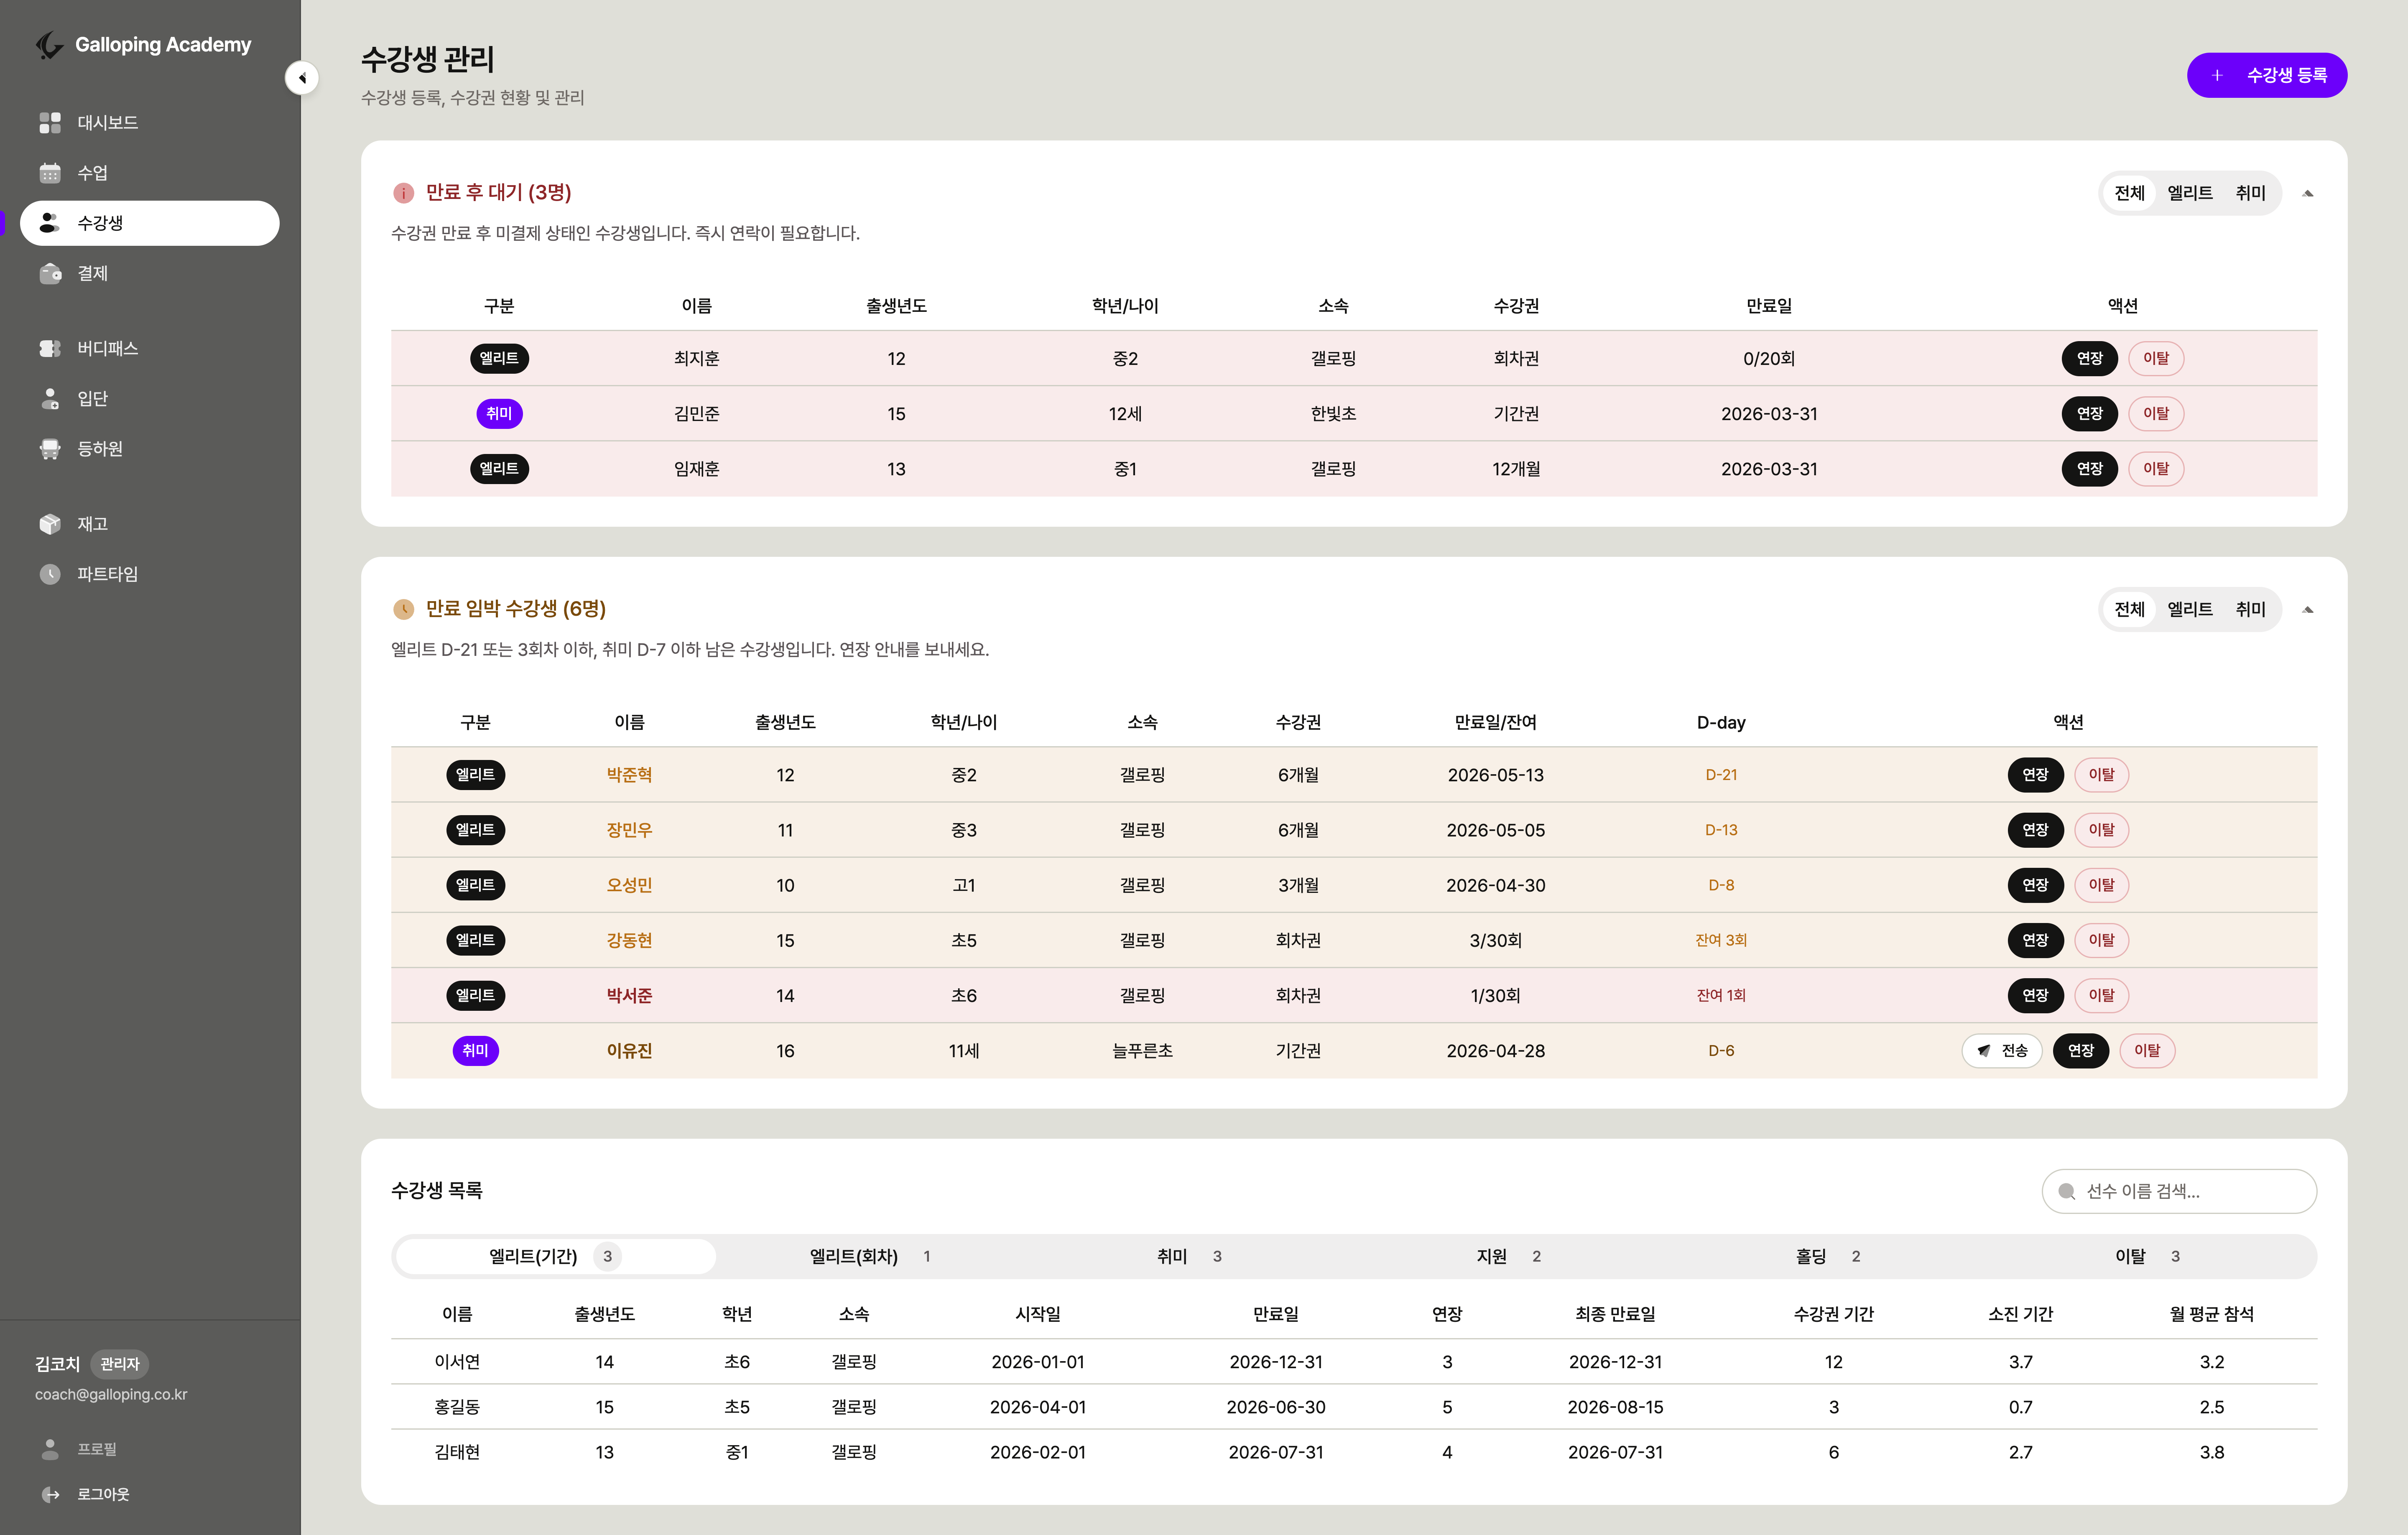Open 박서준's student name link
Screen dimensions: 2408x1535
(x=629, y=996)
